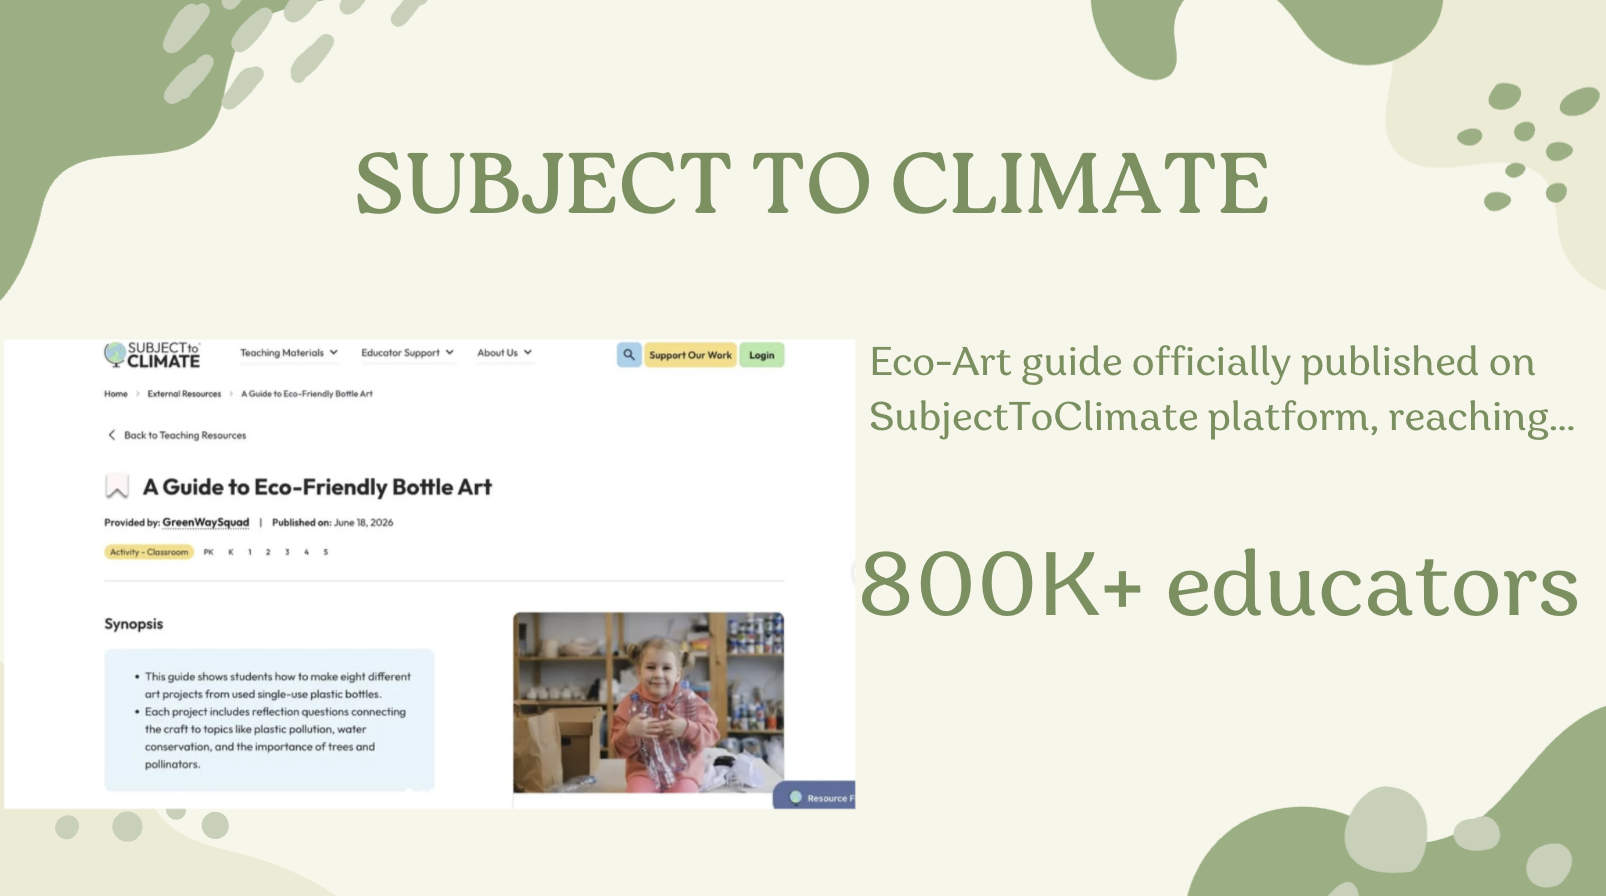The height and width of the screenshot is (896, 1606).
Task: Click the Support Our Work button
Action: pos(690,355)
